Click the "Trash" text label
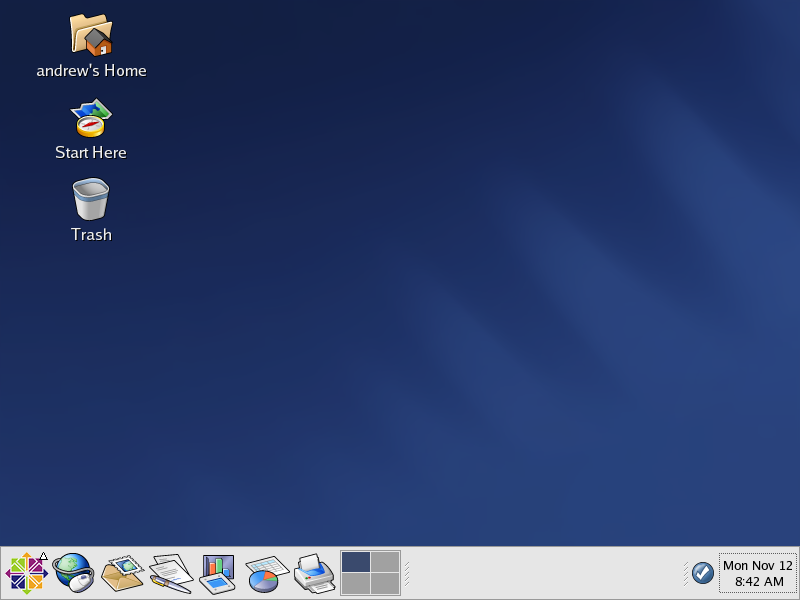The width and height of the screenshot is (800, 600). (x=91, y=235)
